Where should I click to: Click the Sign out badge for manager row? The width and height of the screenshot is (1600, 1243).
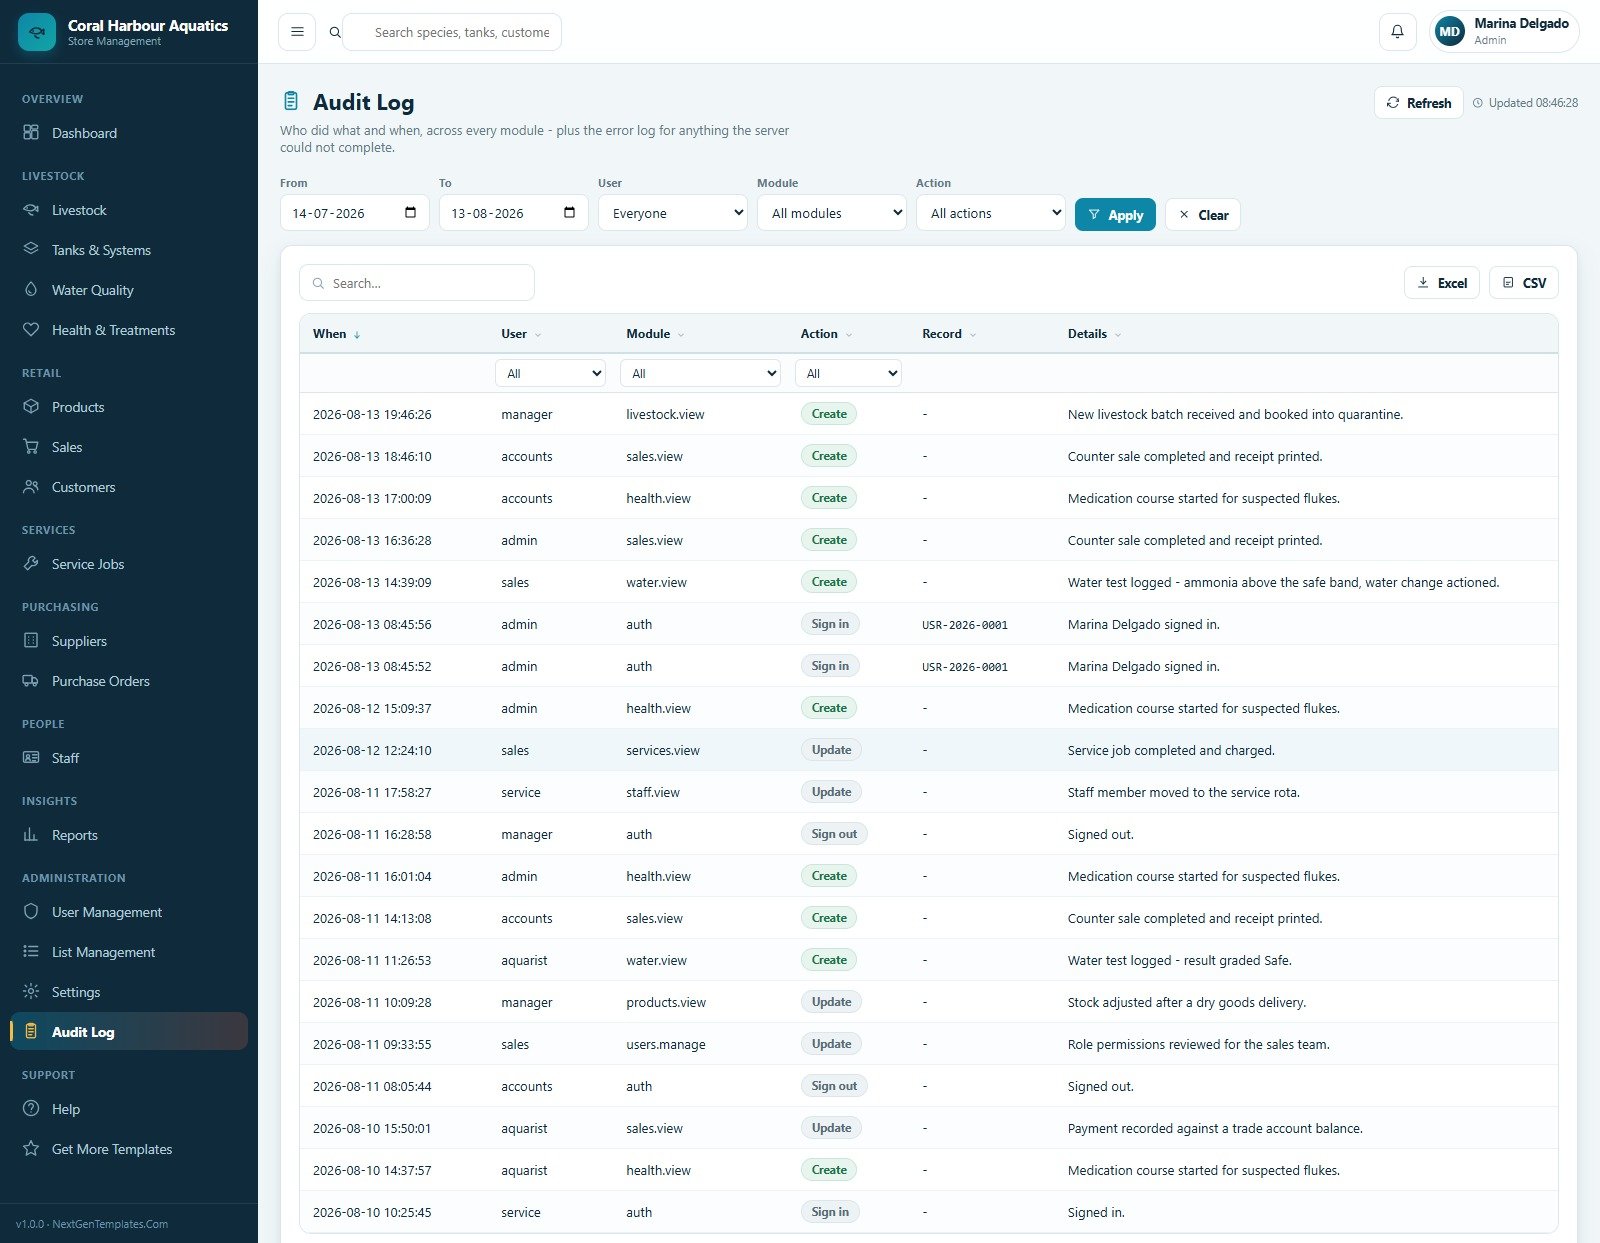834,834
